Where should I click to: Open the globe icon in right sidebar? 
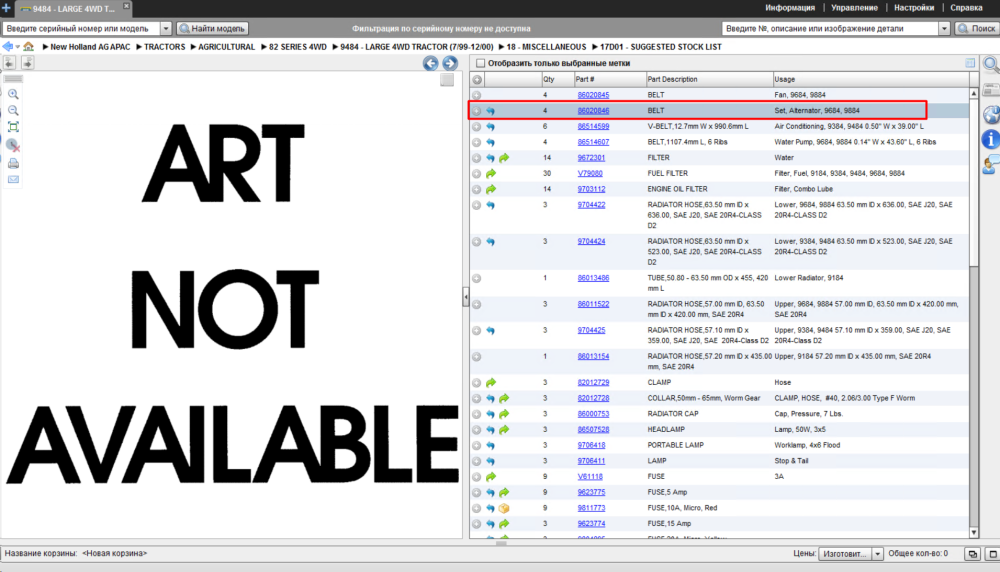coord(991,115)
